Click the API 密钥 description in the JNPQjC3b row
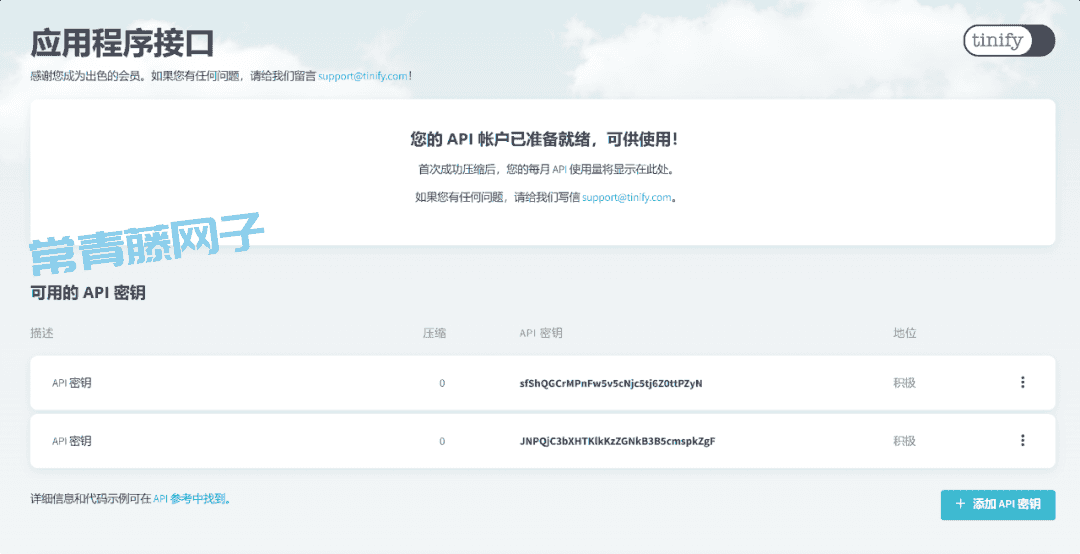This screenshot has width=1080, height=554. (72, 441)
